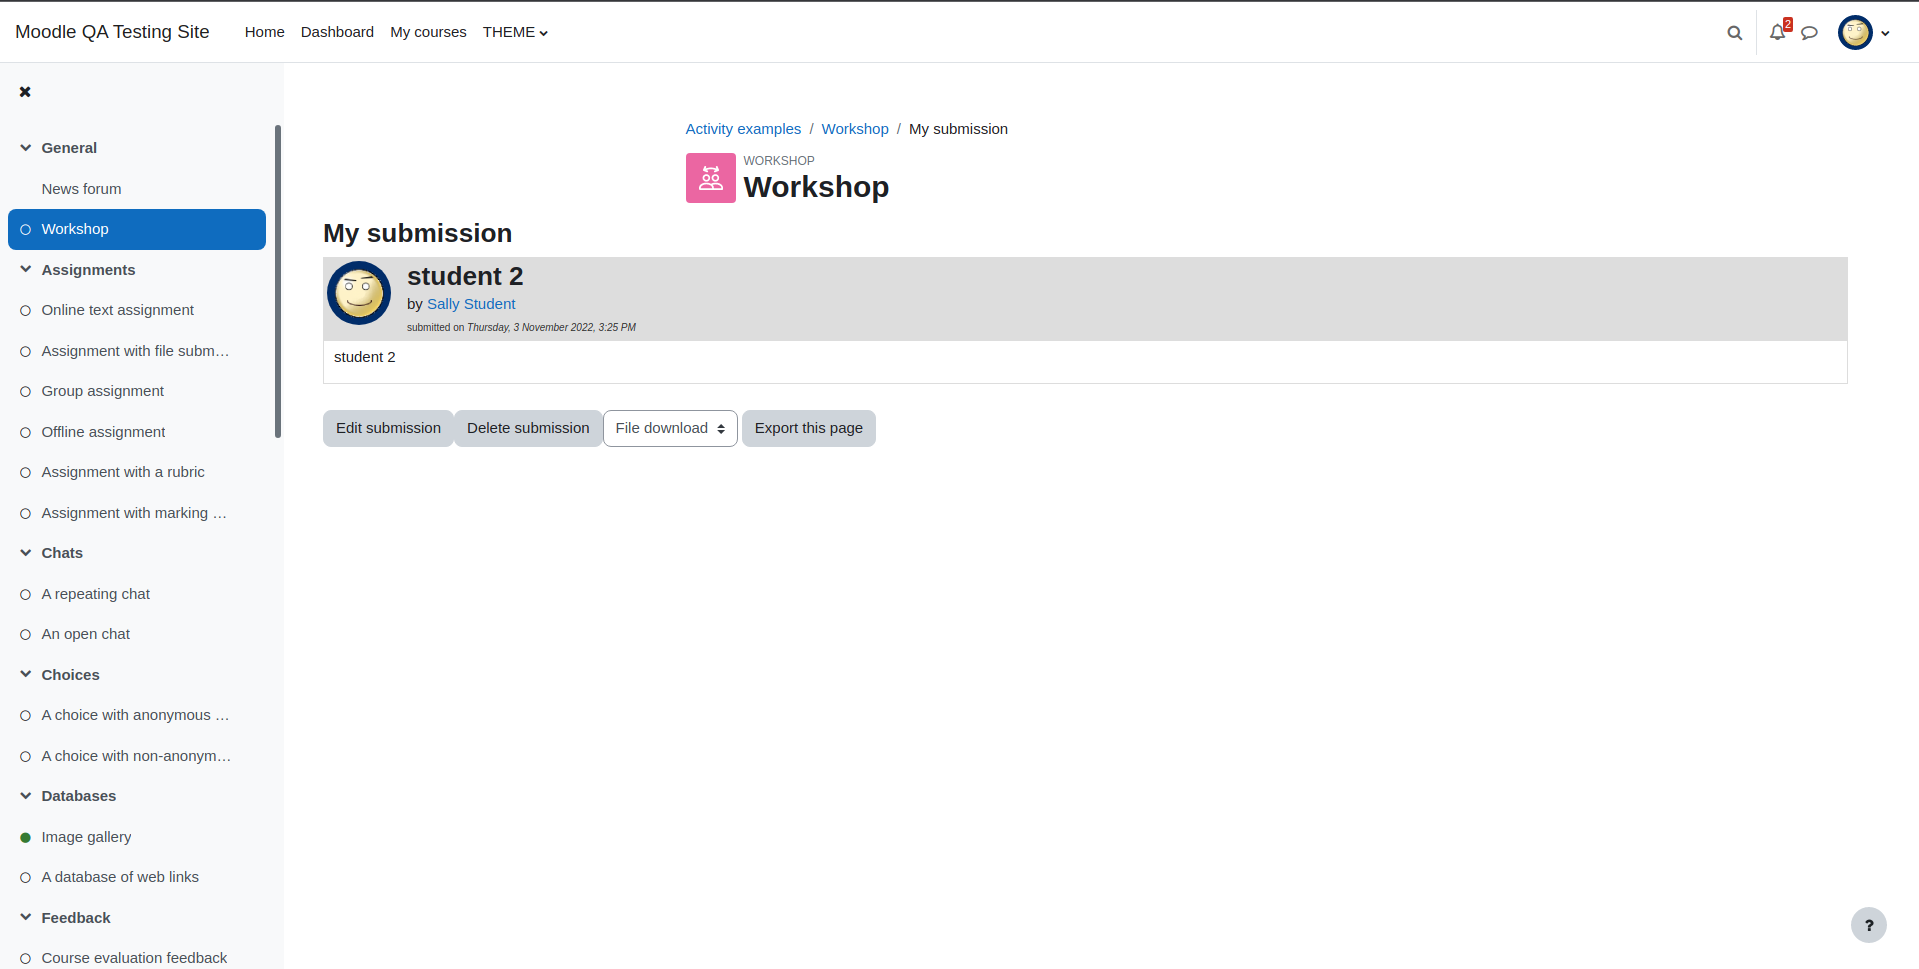Click Export this page button
This screenshot has height=969, width=1919.
pyautogui.click(x=809, y=428)
